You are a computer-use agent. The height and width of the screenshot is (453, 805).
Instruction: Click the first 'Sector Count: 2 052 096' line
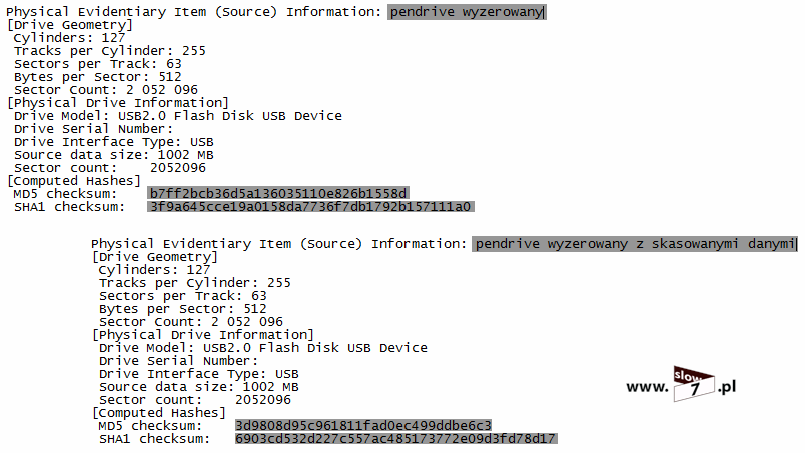106,90
